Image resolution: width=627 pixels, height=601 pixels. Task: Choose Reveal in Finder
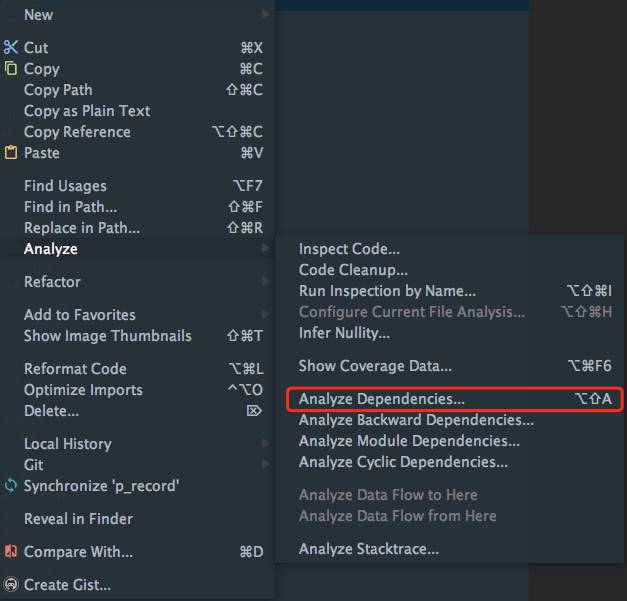click(78, 519)
